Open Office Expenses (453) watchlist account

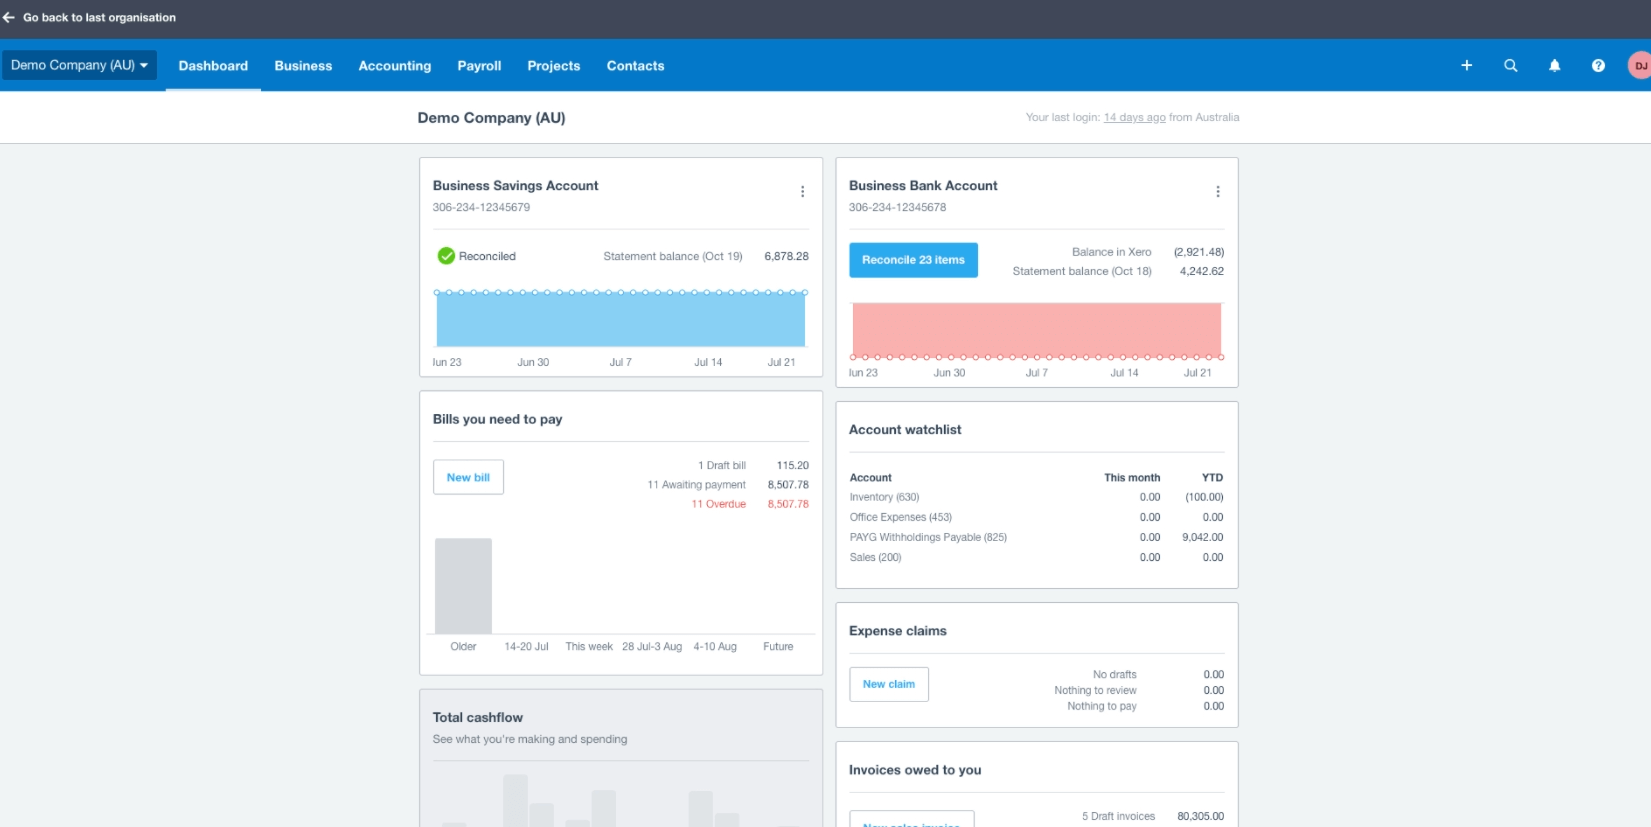pyautogui.click(x=901, y=517)
